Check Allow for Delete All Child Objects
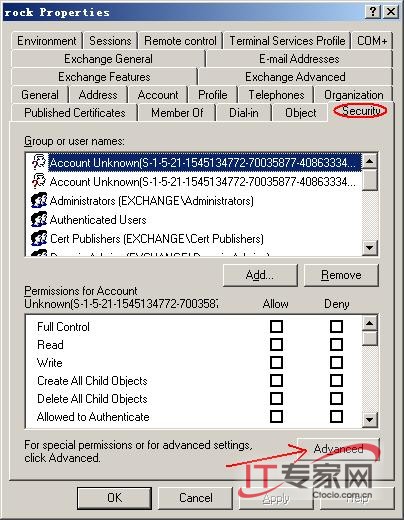 276,398
